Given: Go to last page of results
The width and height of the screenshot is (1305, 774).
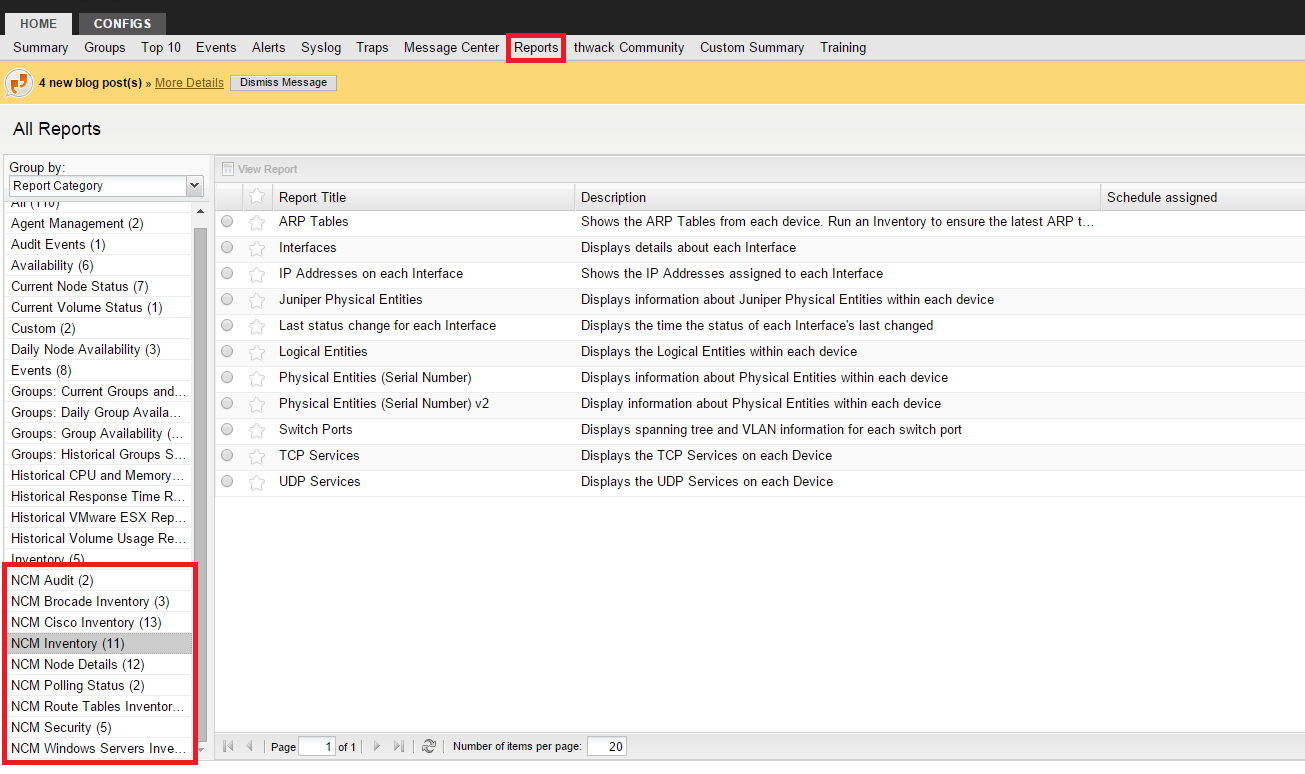Looking at the screenshot, I should pyautogui.click(x=399, y=746).
